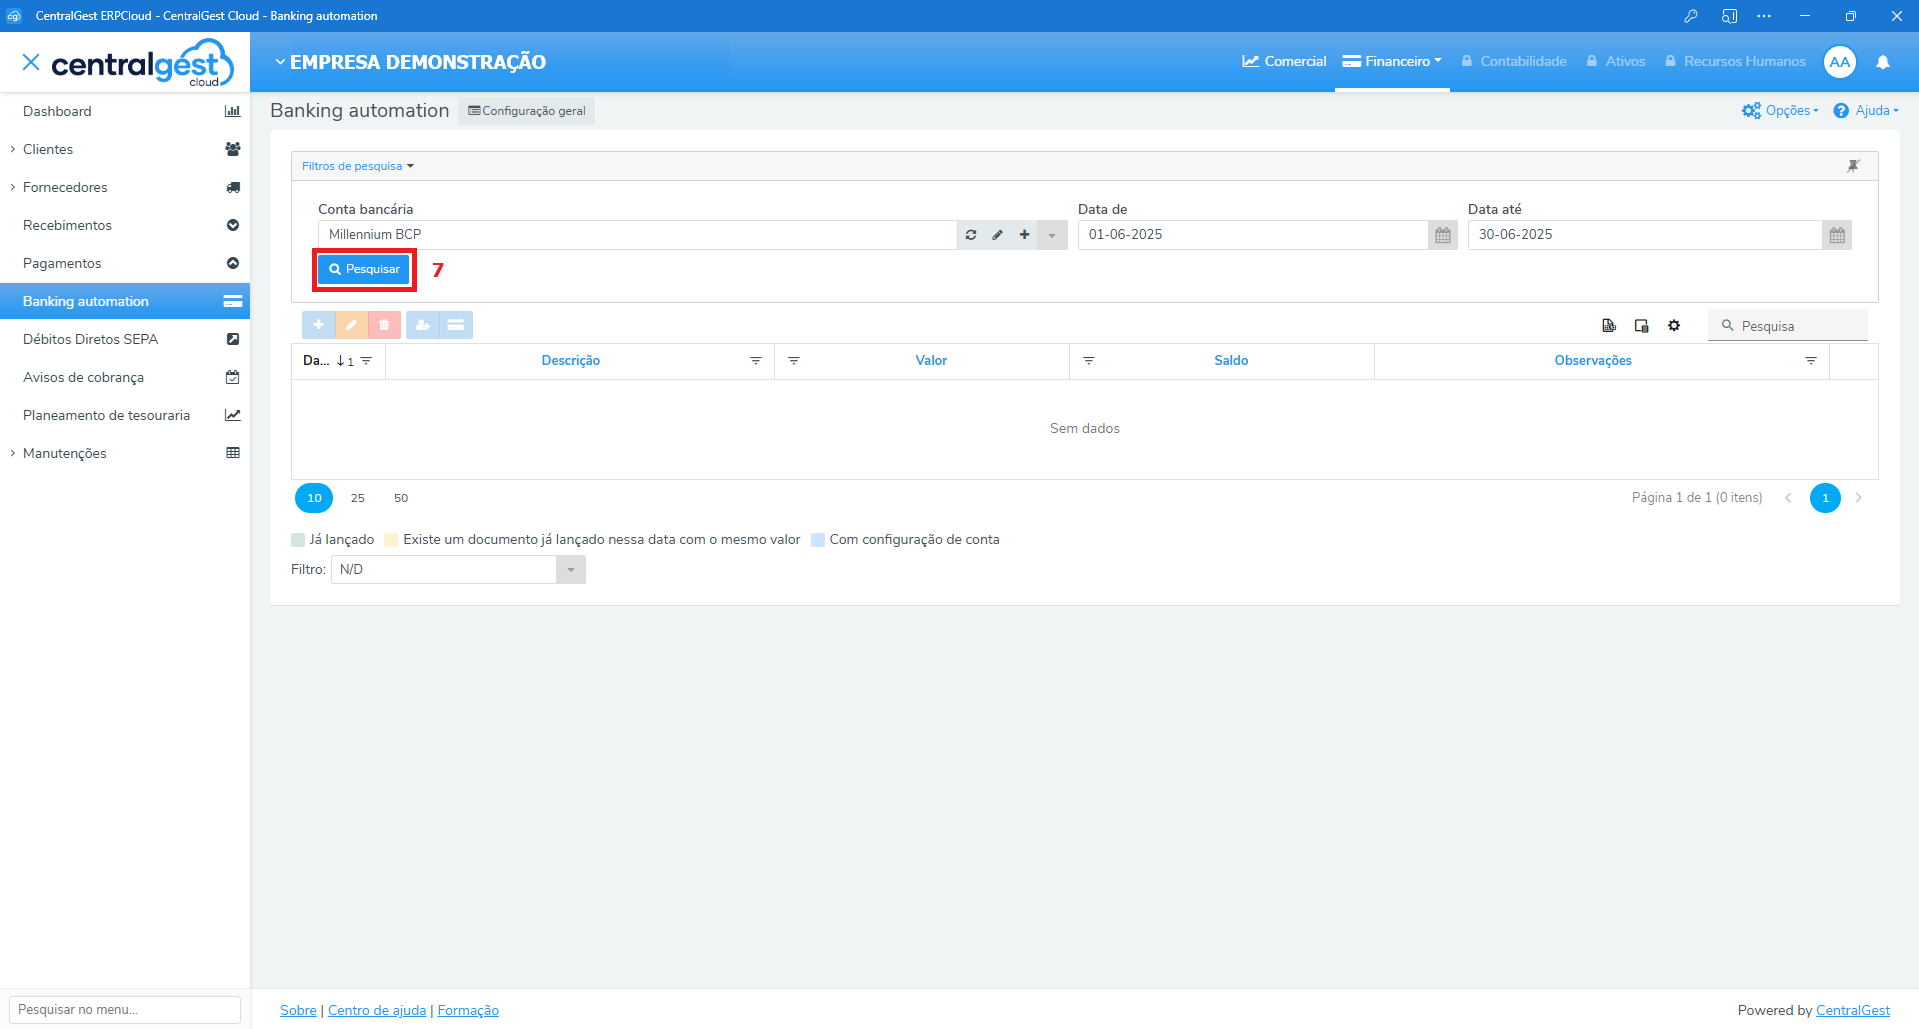
Task: Open filter on the Descrição column
Action: 756,361
